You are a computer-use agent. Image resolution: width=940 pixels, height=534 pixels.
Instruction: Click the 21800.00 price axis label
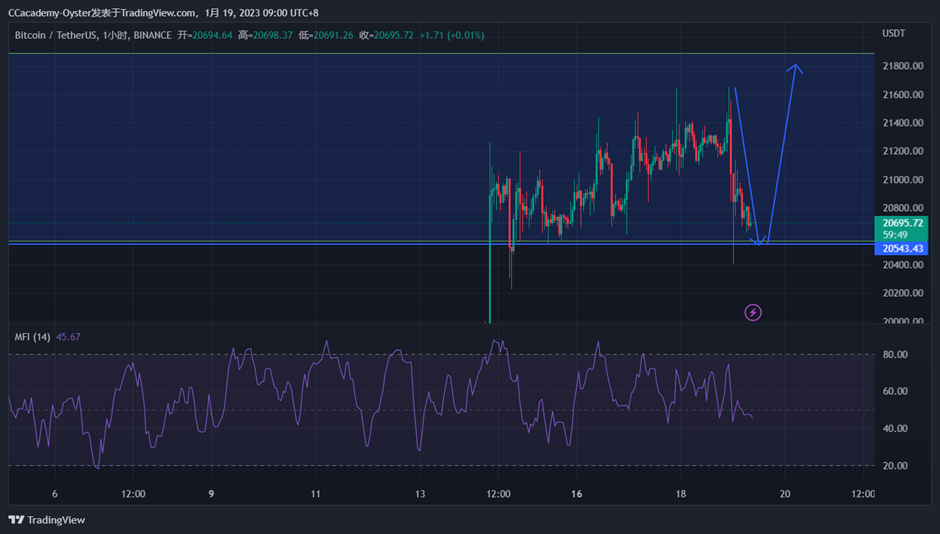tap(902, 67)
